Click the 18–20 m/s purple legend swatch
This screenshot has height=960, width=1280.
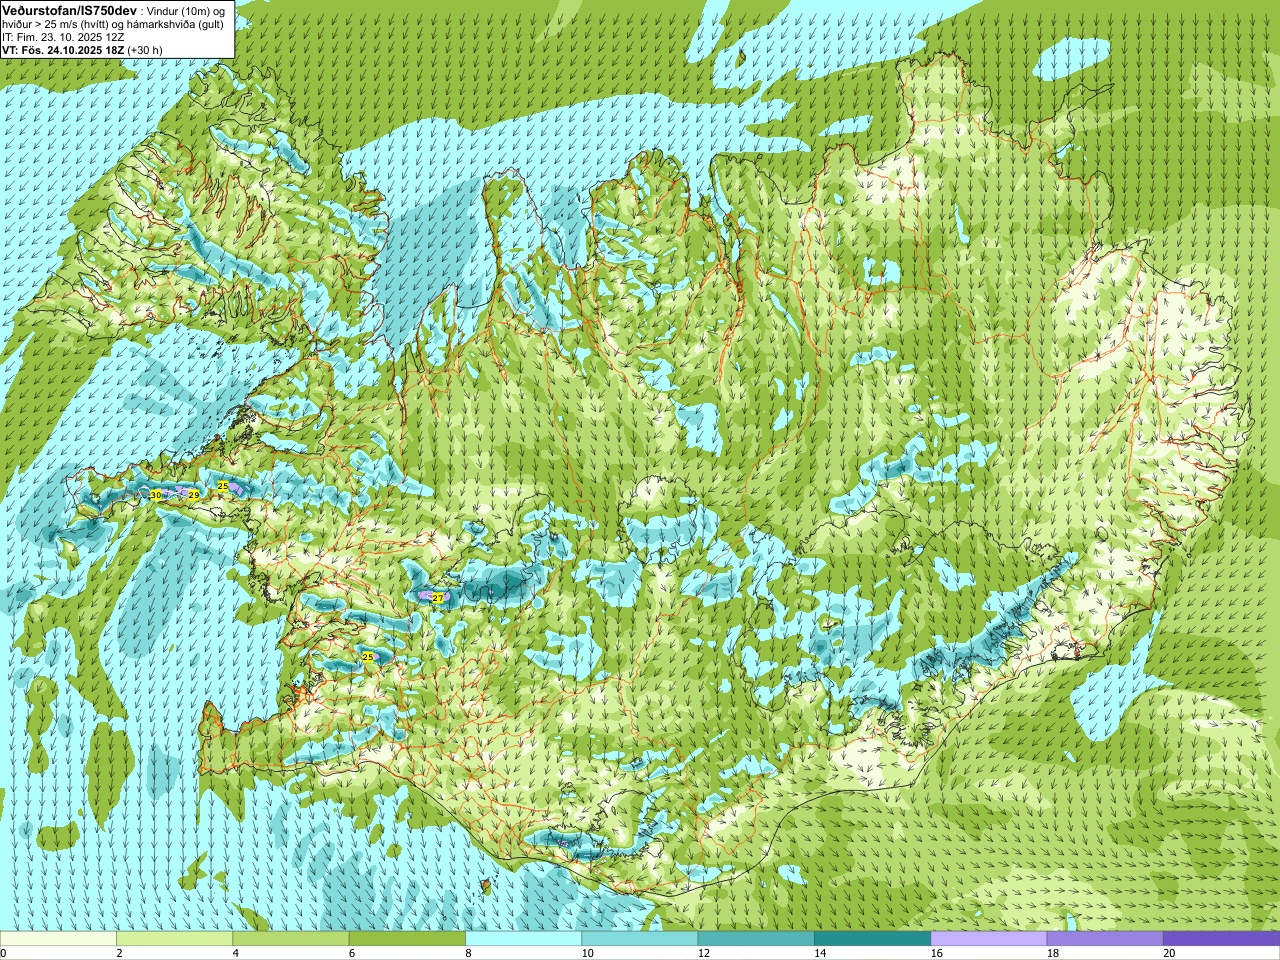1105,939
